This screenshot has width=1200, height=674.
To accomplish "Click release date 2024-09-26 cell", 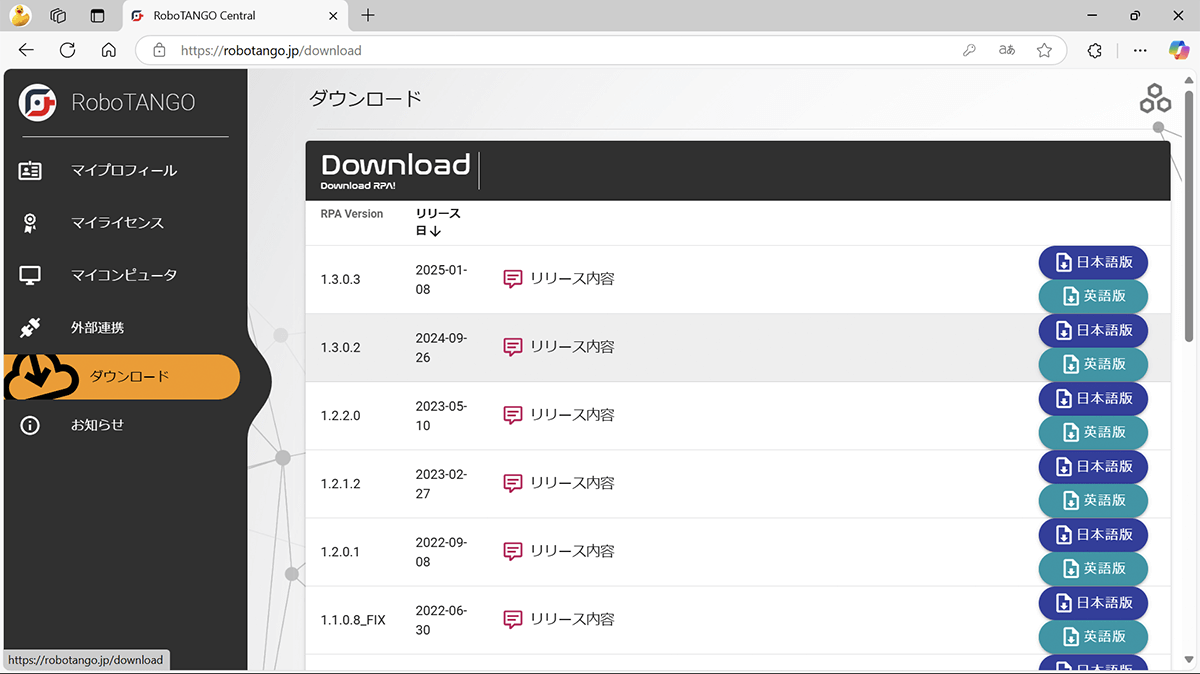I will pyautogui.click(x=441, y=347).
